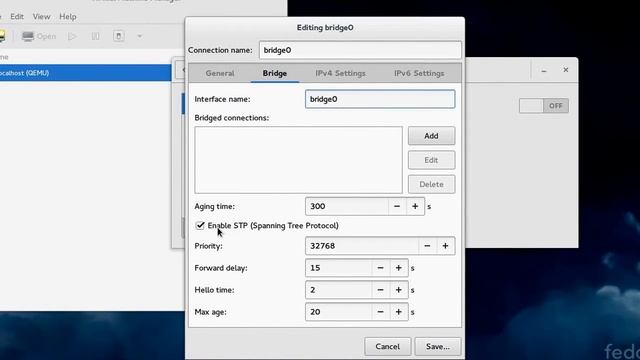Click the Edit bridged connection button
Viewport: 640px width, 360px height.
coord(431,160)
